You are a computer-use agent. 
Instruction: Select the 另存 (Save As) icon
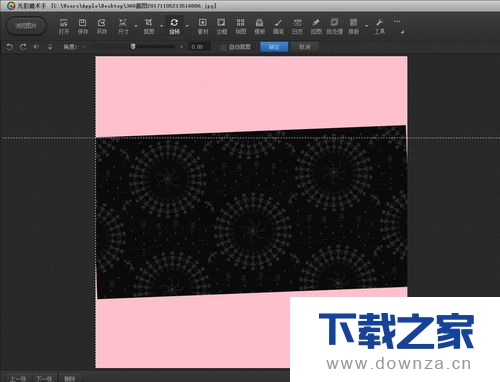pos(102,27)
